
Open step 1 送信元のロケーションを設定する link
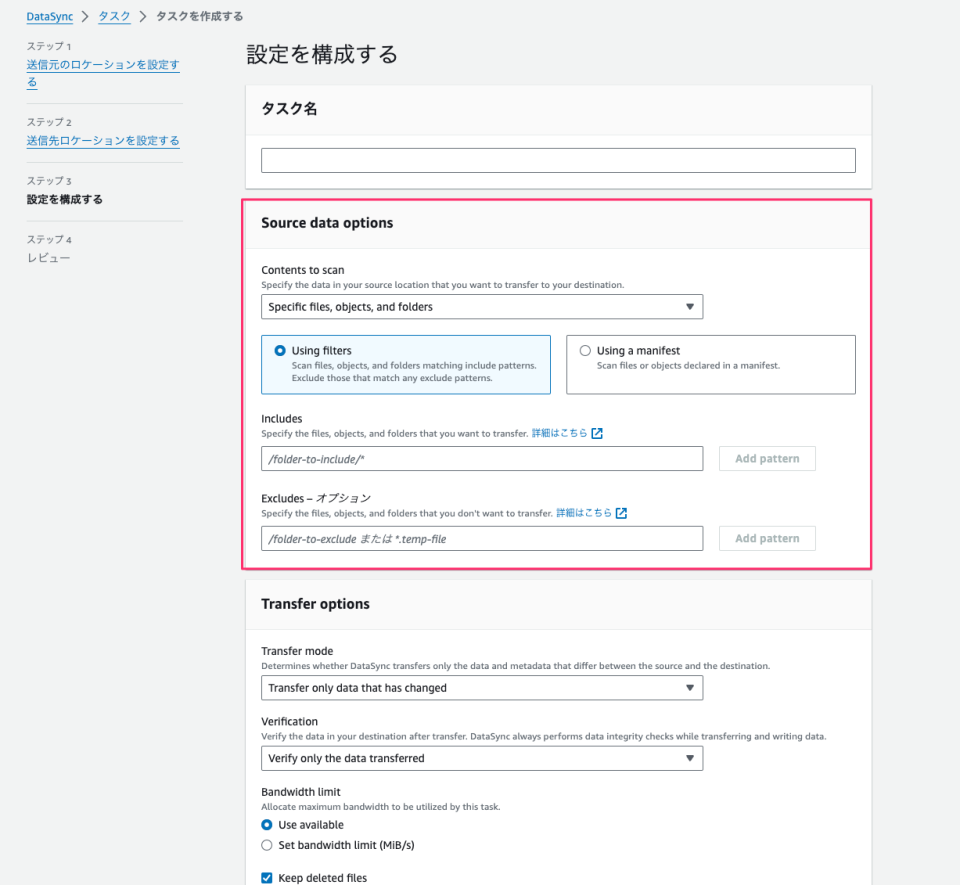pyautogui.click(x=103, y=73)
